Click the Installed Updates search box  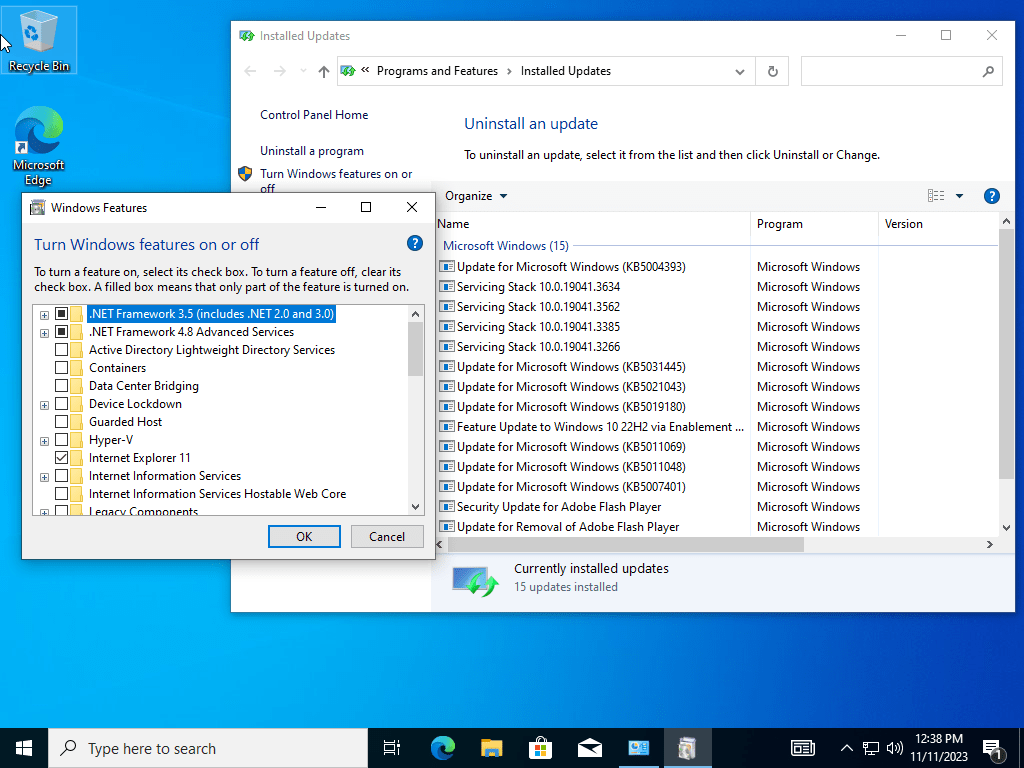[x=901, y=71]
